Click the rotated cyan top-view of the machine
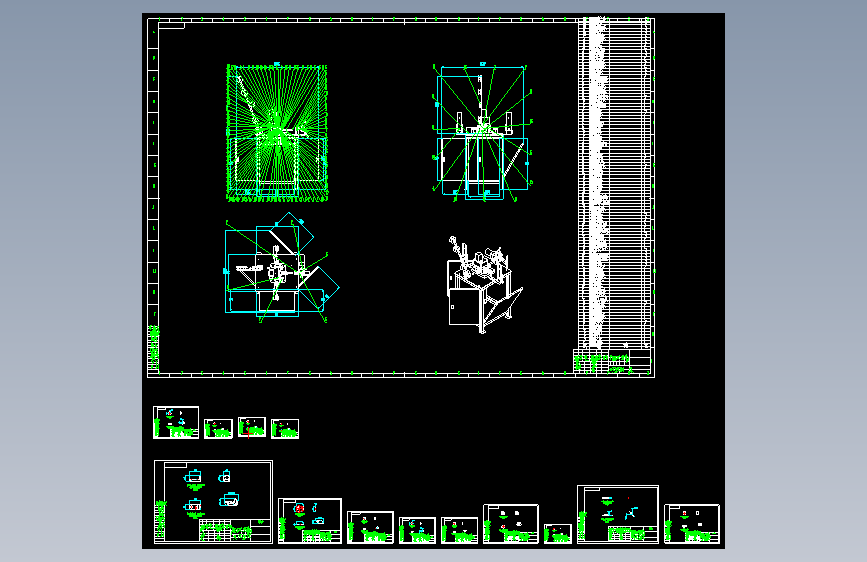 coord(282,268)
